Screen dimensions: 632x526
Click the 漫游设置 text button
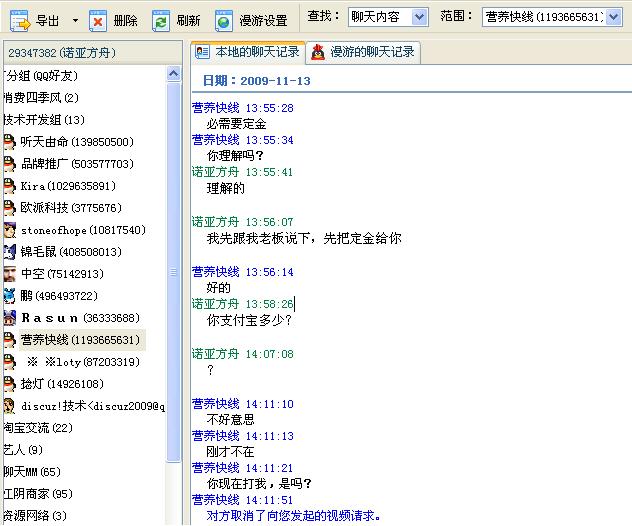(263, 21)
